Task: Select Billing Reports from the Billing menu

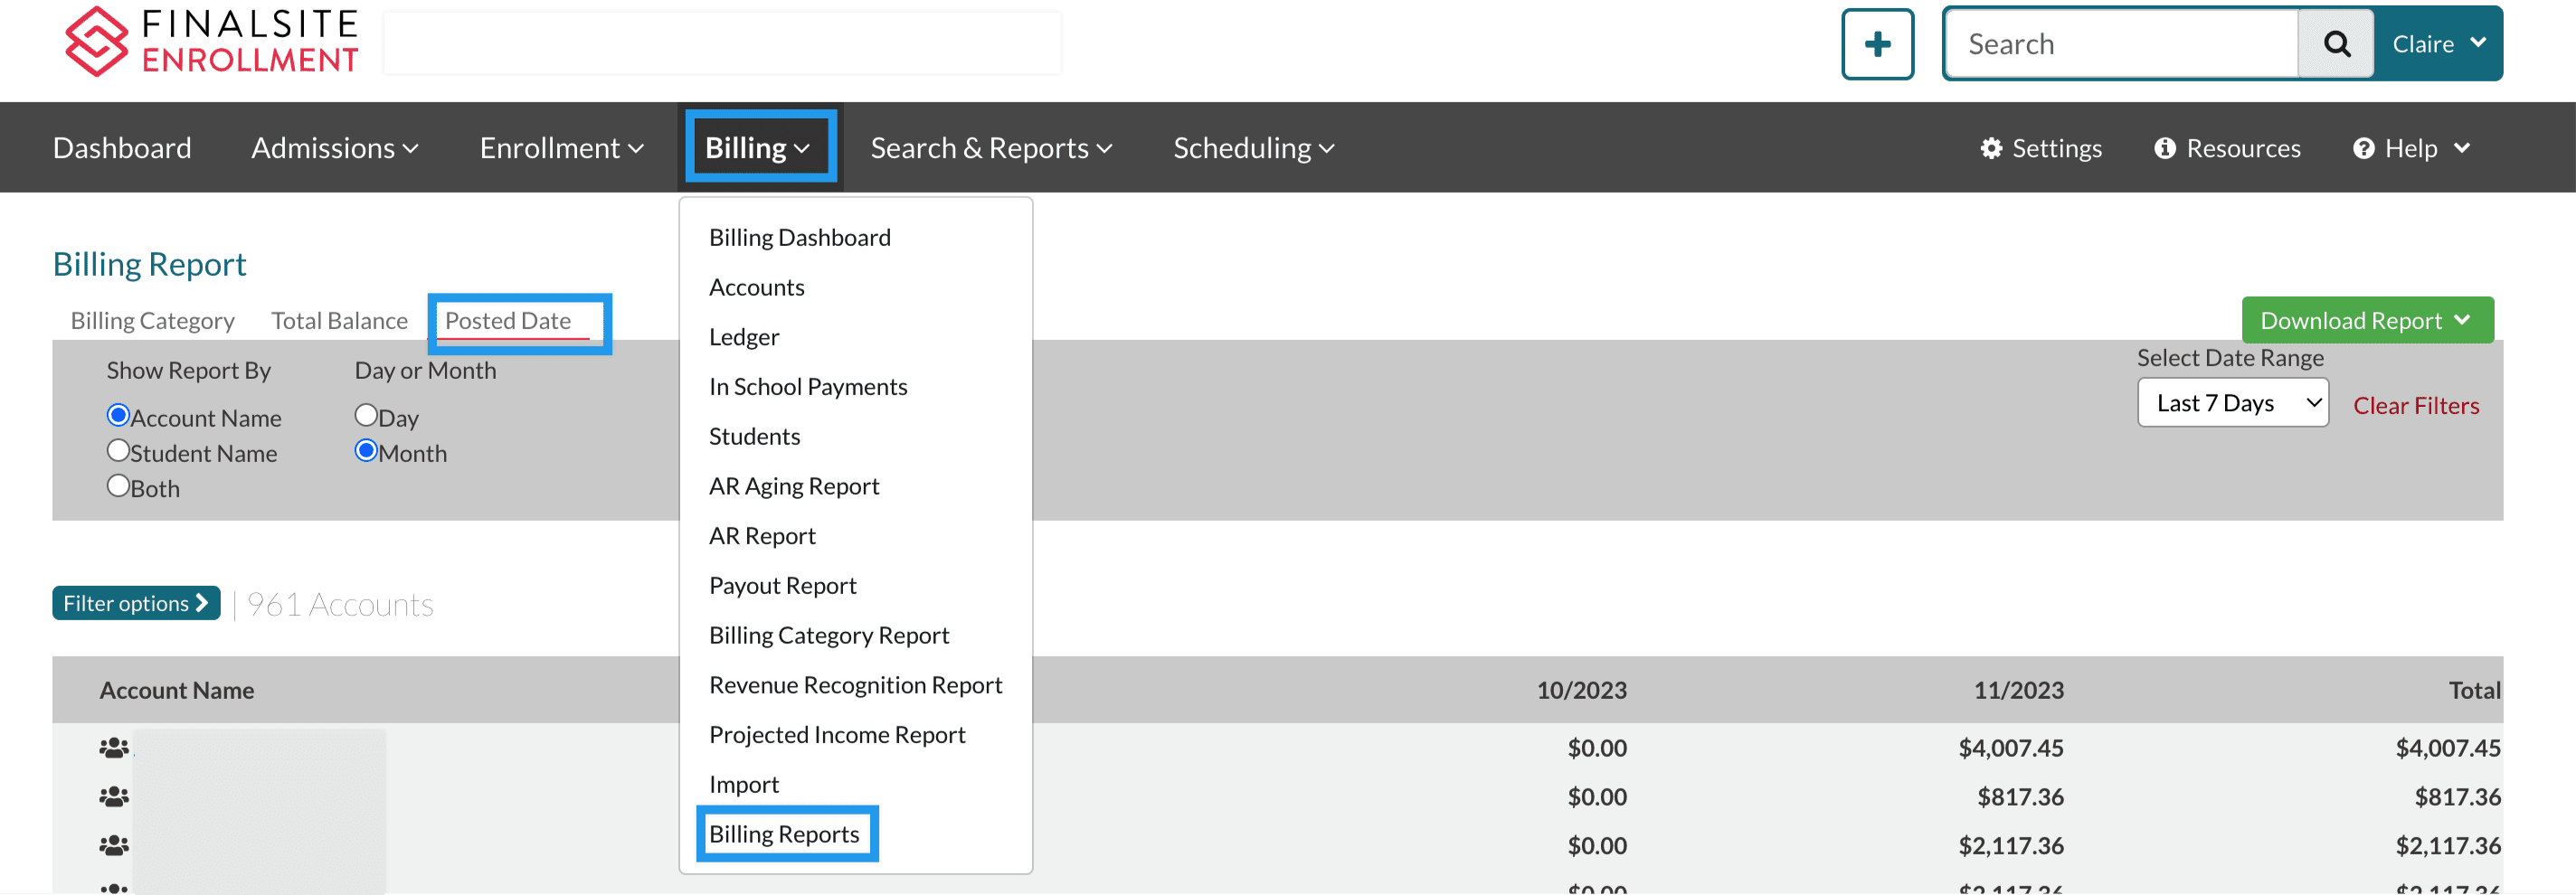Action: point(784,834)
